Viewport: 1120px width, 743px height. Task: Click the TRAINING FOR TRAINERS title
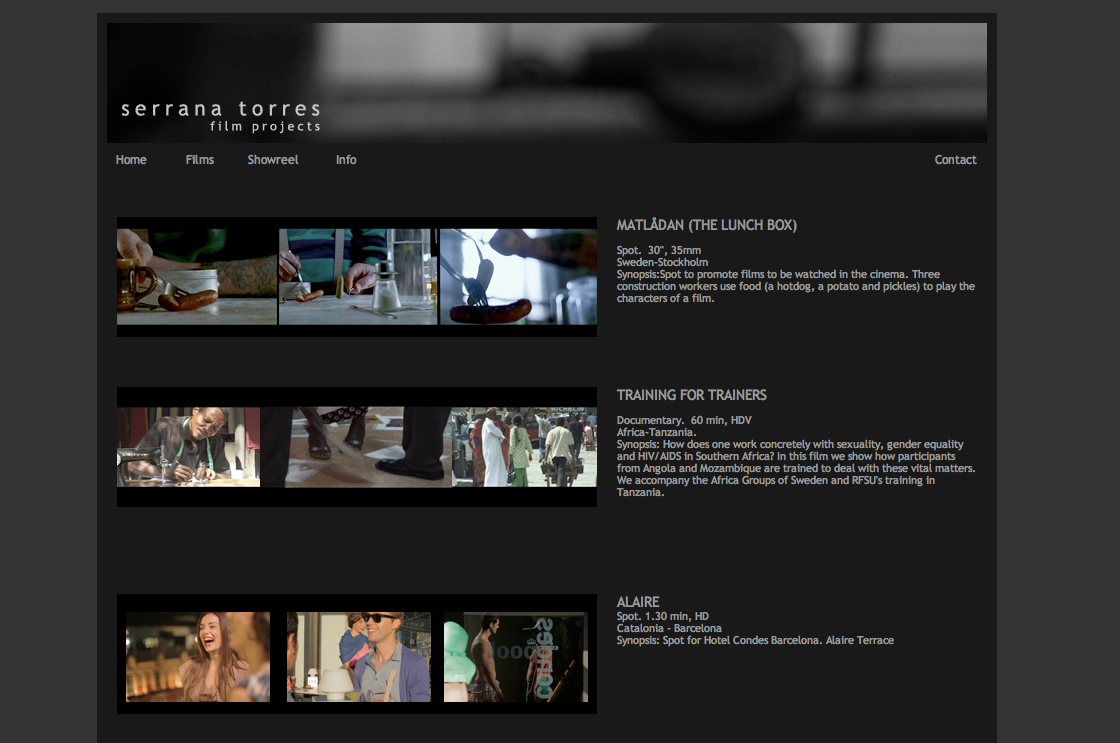tap(691, 395)
